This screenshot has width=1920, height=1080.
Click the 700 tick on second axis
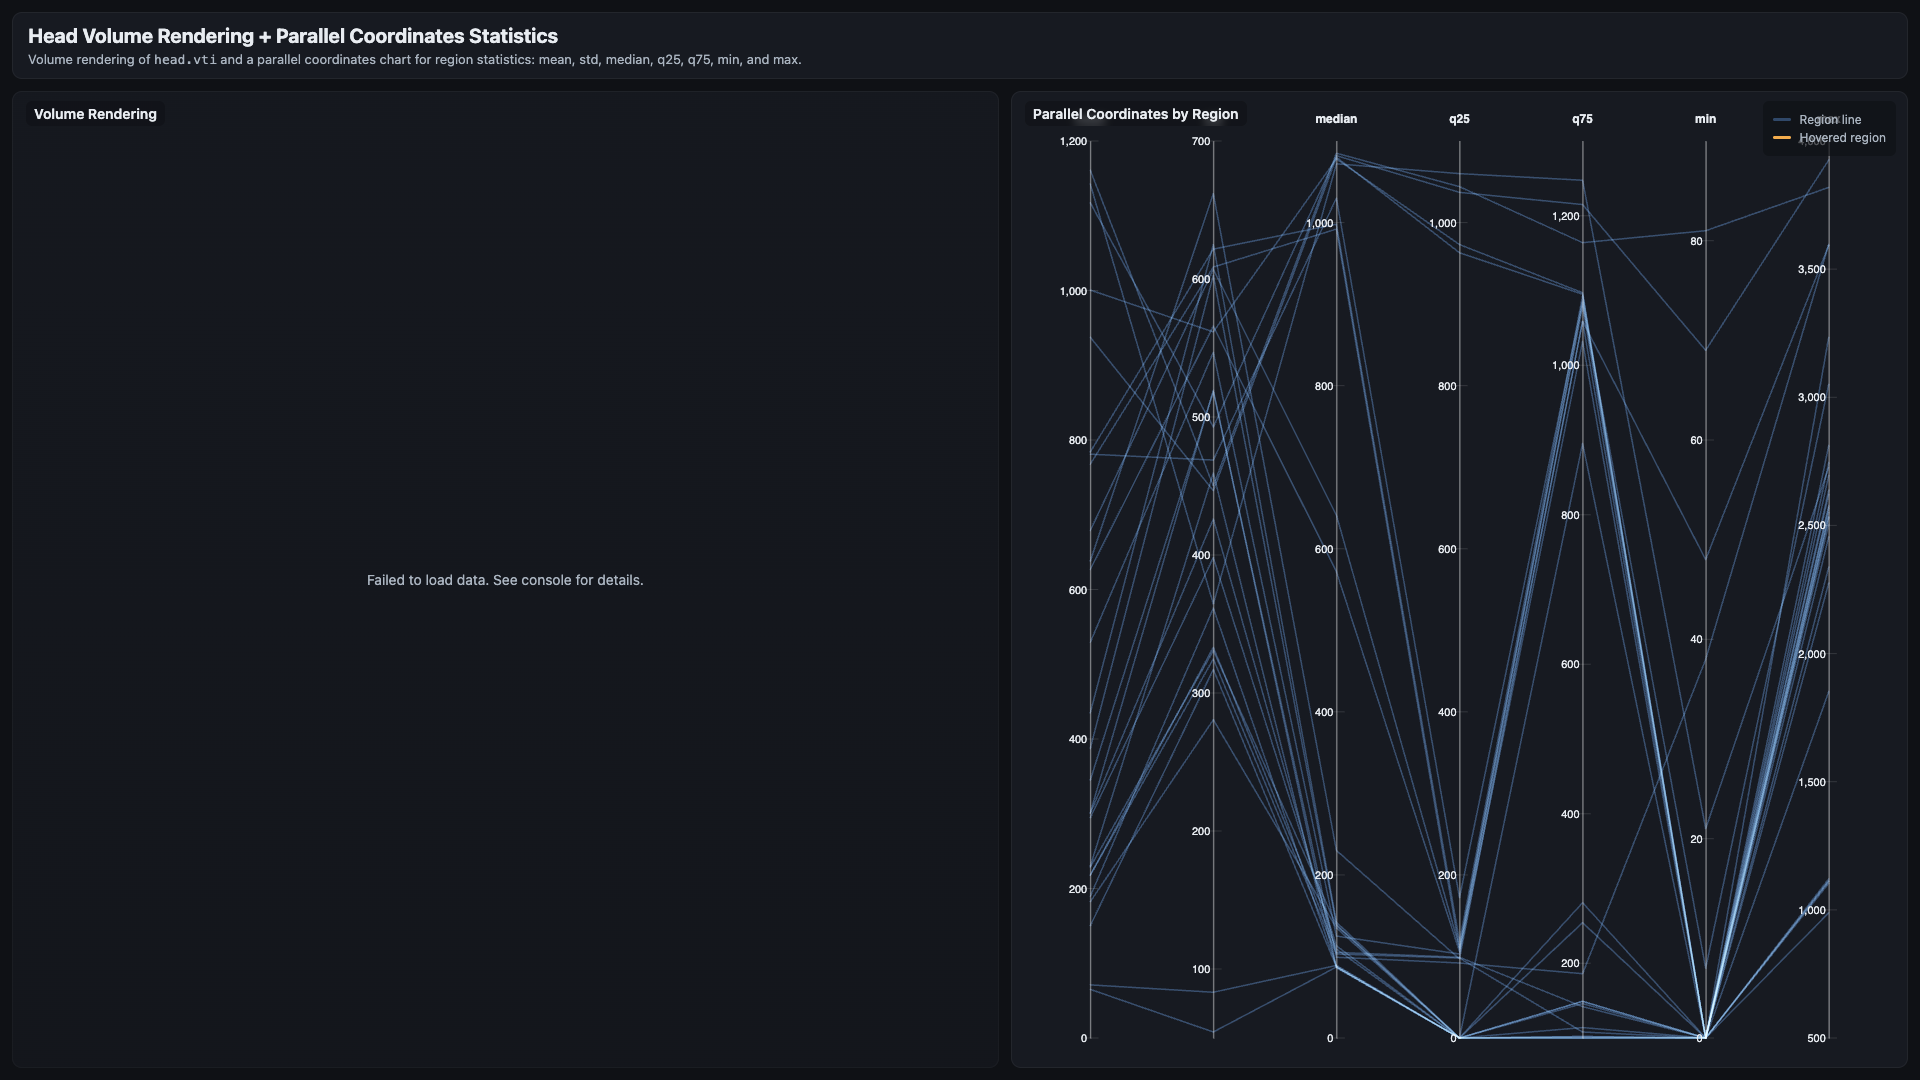click(1201, 141)
